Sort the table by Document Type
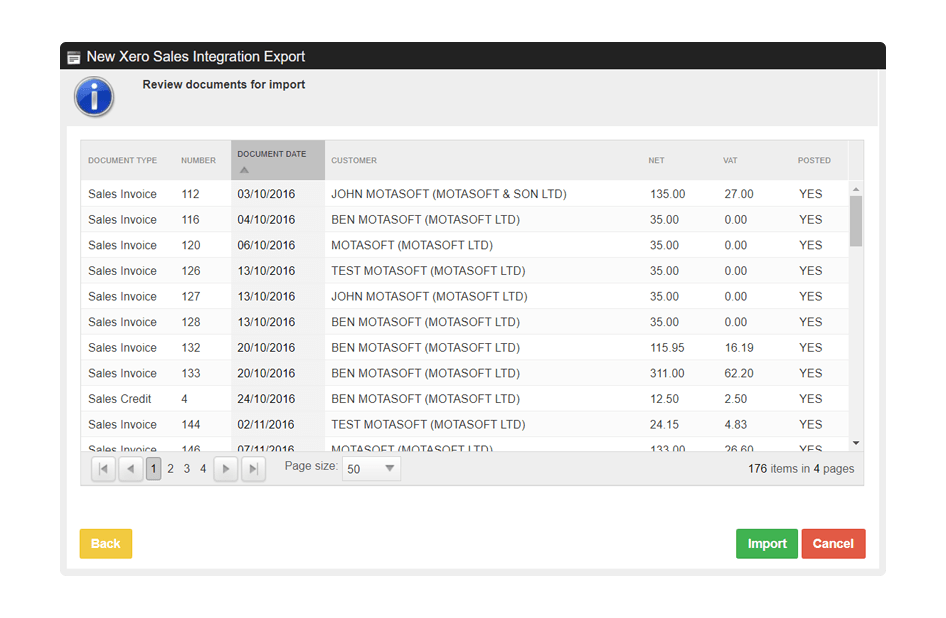 click(x=122, y=161)
